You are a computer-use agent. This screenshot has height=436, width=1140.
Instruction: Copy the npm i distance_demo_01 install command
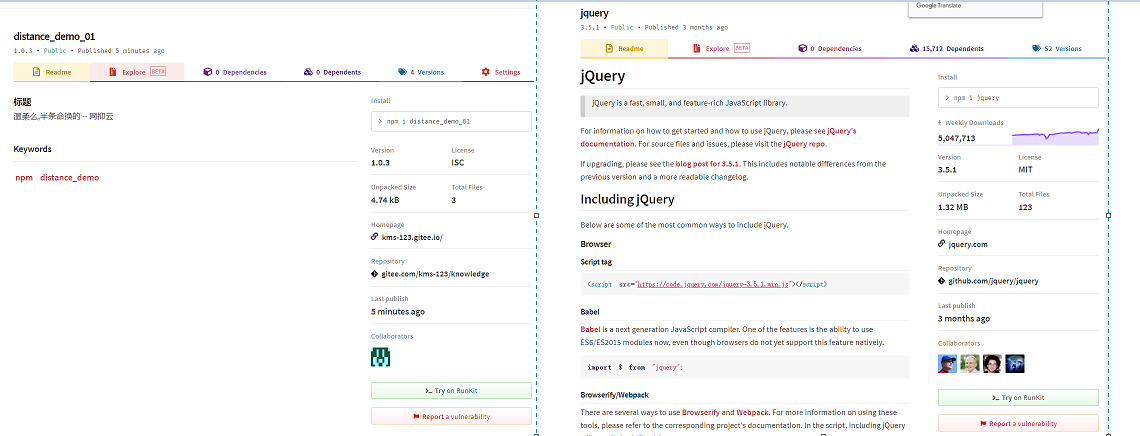coord(451,121)
